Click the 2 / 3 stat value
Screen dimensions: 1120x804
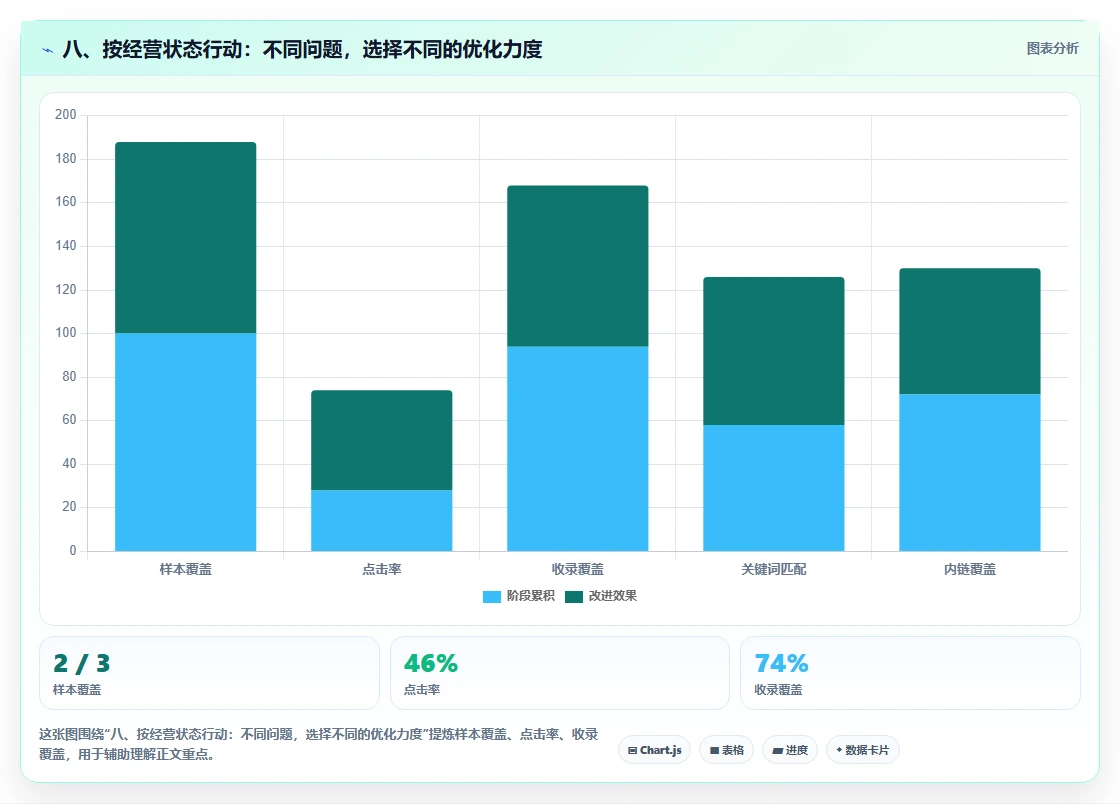coord(81,663)
